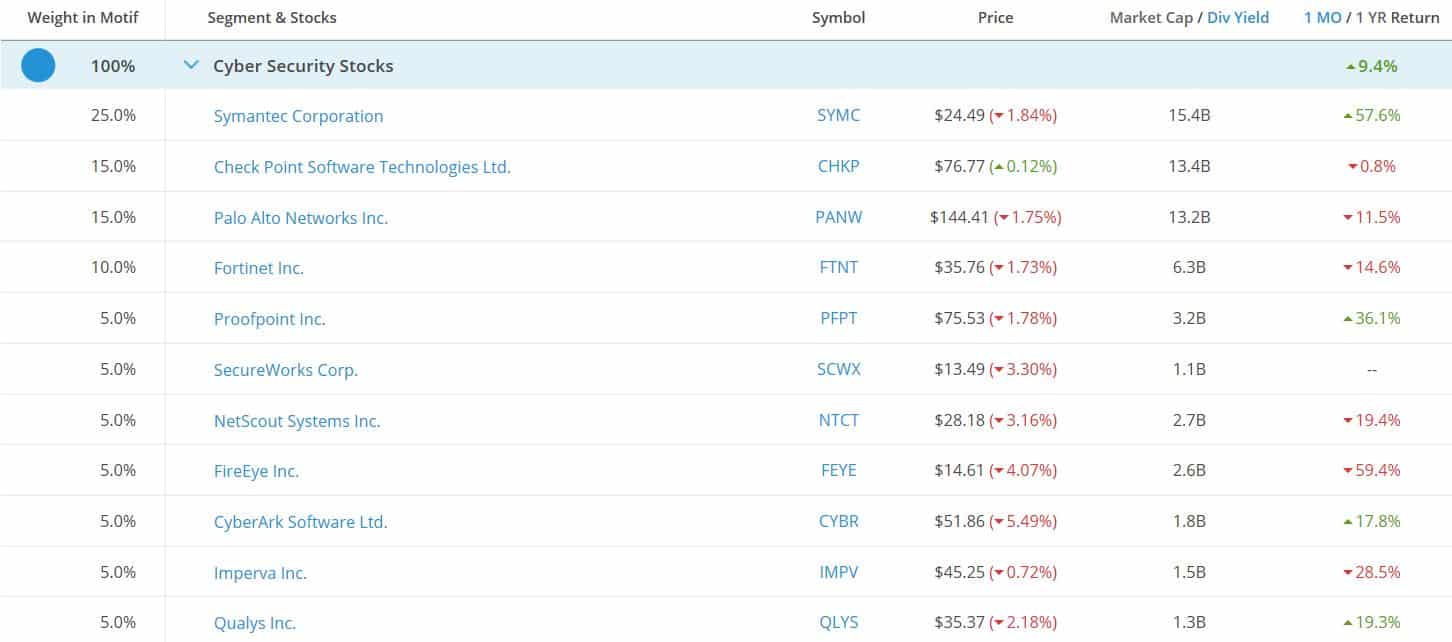
Task: Click the segment's 9.4% return value
Action: (x=1371, y=66)
